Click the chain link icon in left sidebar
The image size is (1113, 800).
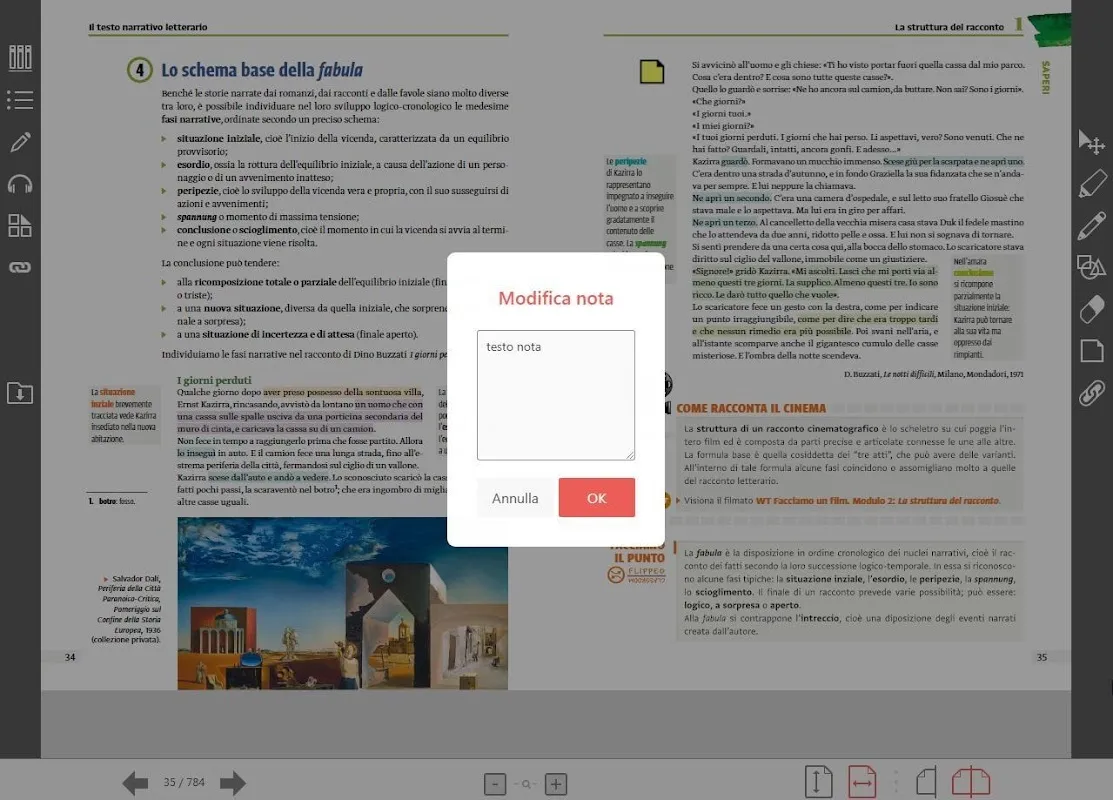coord(20,267)
